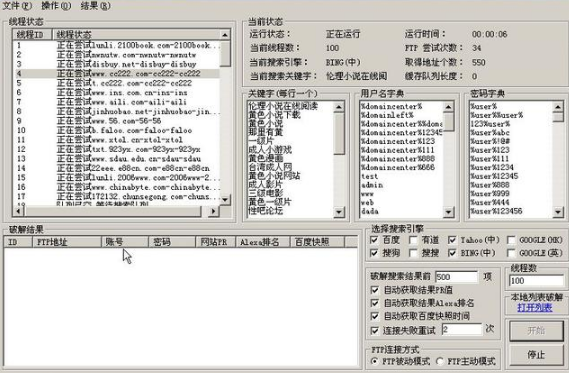The width and height of the screenshot is (569, 373).
Task: Enable the GOOGLE(英) checkbox
Action: pyautogui.click(x=511, y=253)
